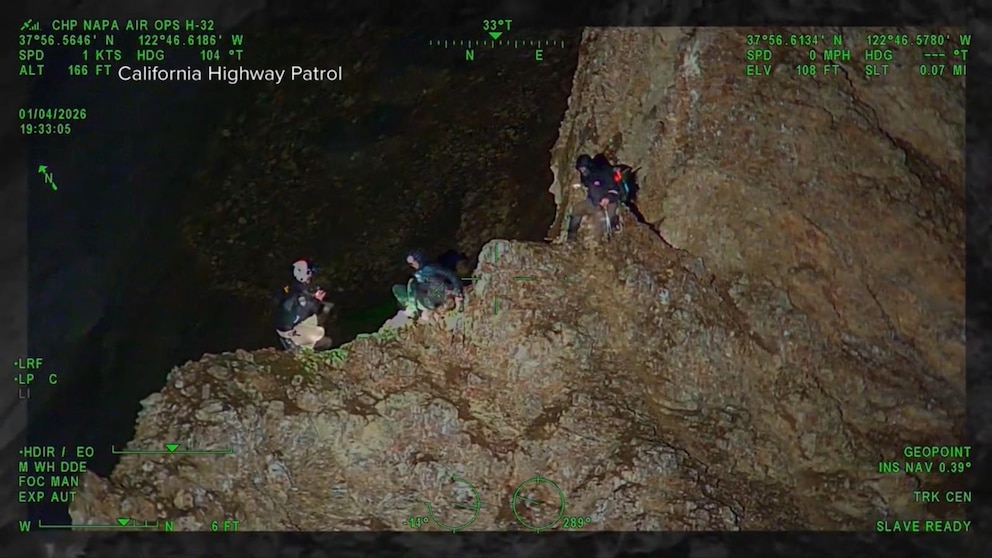Click the California Highway Patrol caption

coord(230,73)
